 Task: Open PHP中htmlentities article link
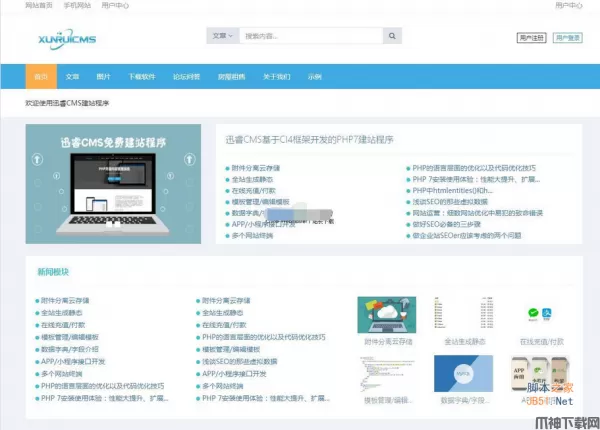[453, 191]
